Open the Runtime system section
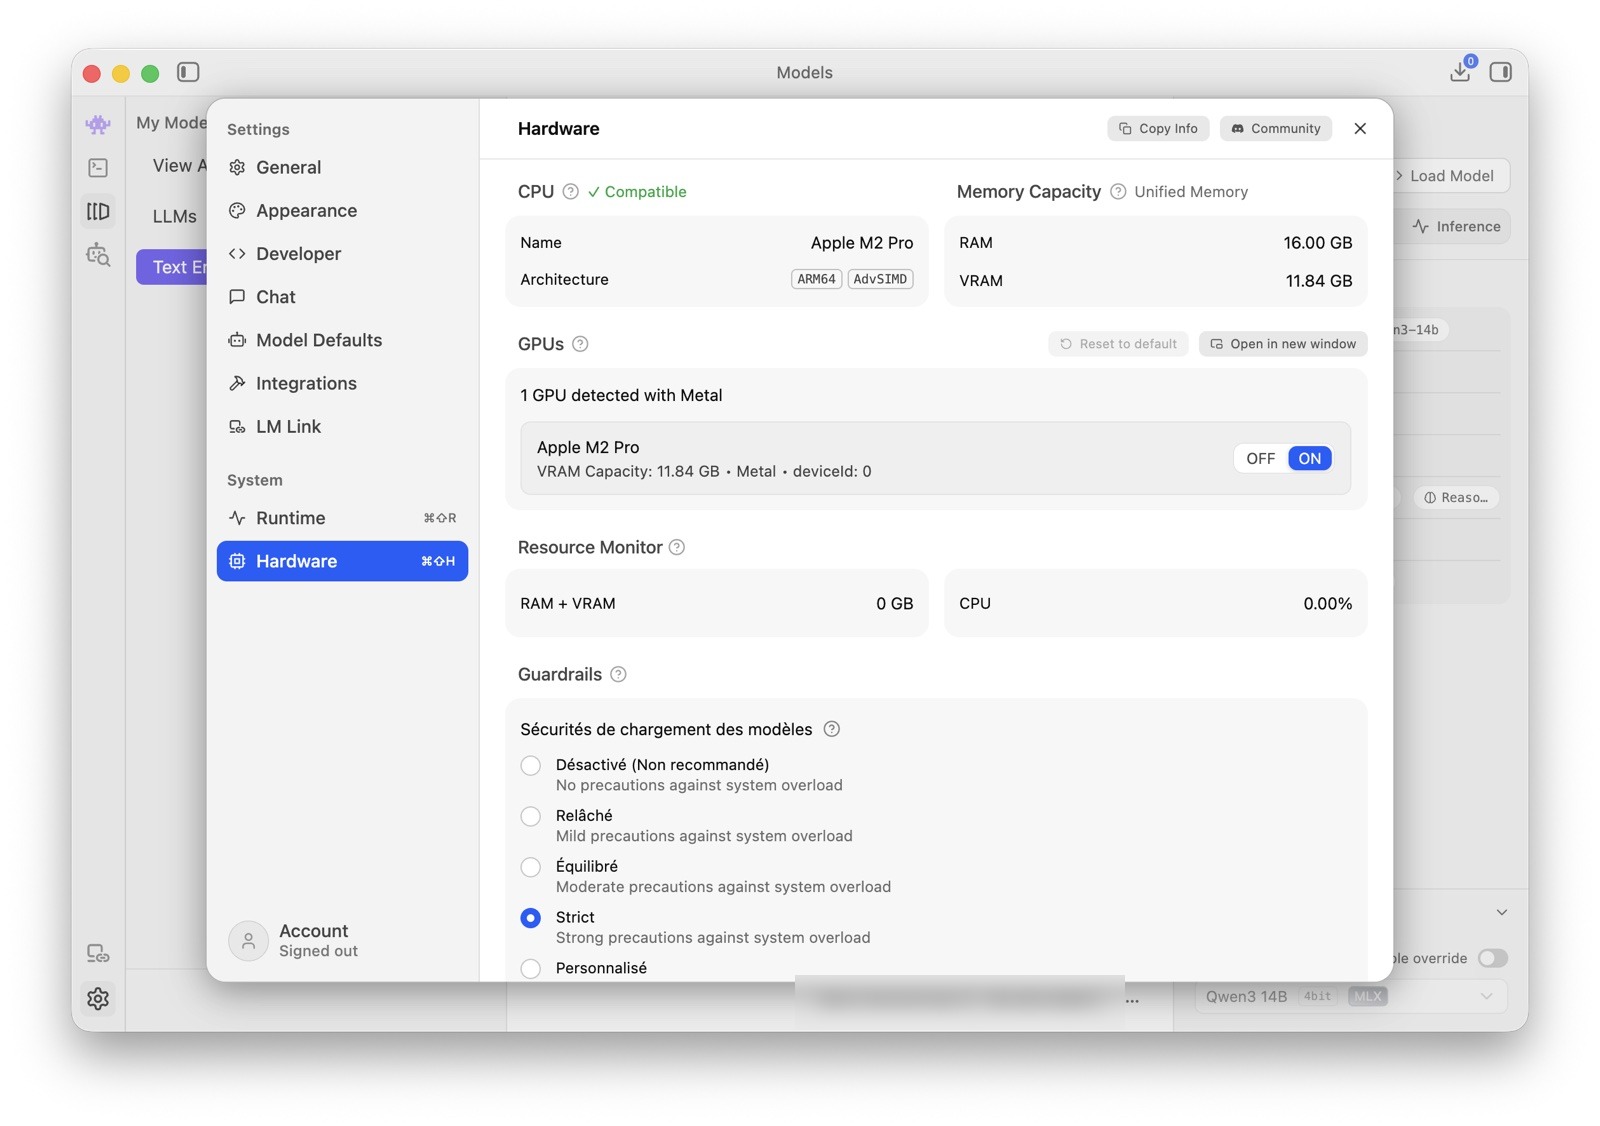Screen dimensions: 1600x1126 pyautogui.click(x=342, y=518)
